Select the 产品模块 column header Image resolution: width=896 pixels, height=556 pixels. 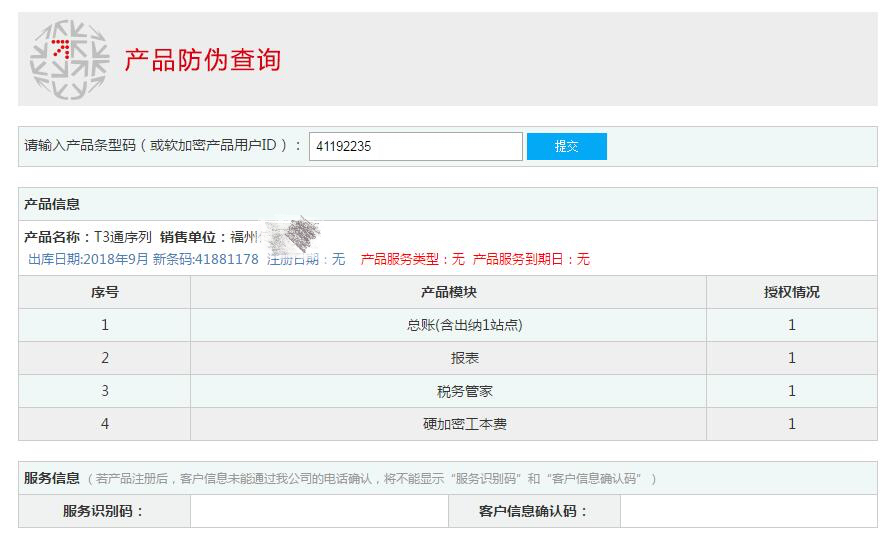pyautogui.click(x=449, y=293)
